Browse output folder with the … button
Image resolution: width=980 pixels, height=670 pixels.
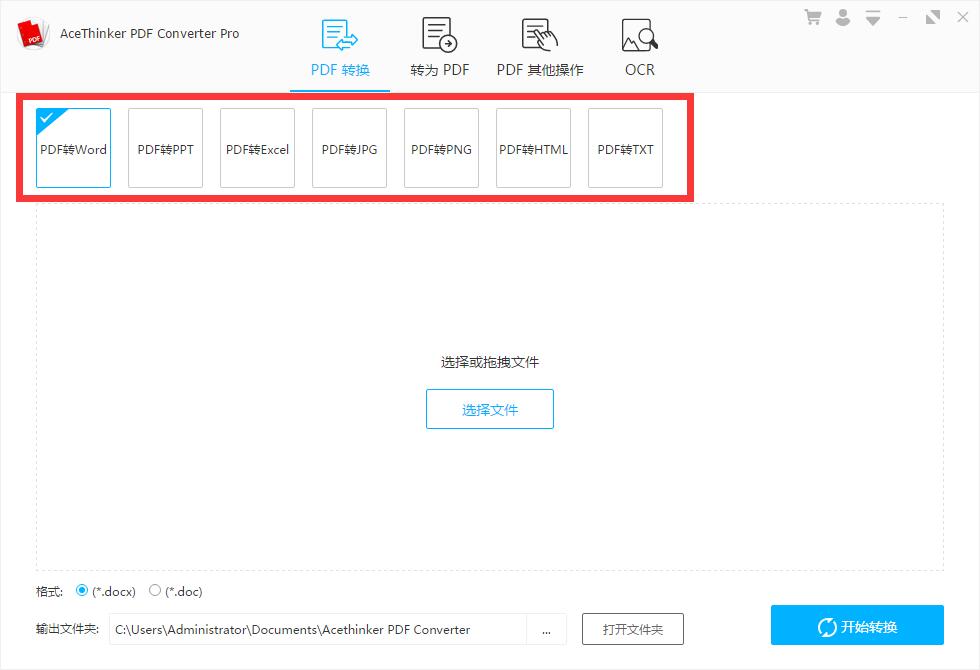click(x=546, y=629)
